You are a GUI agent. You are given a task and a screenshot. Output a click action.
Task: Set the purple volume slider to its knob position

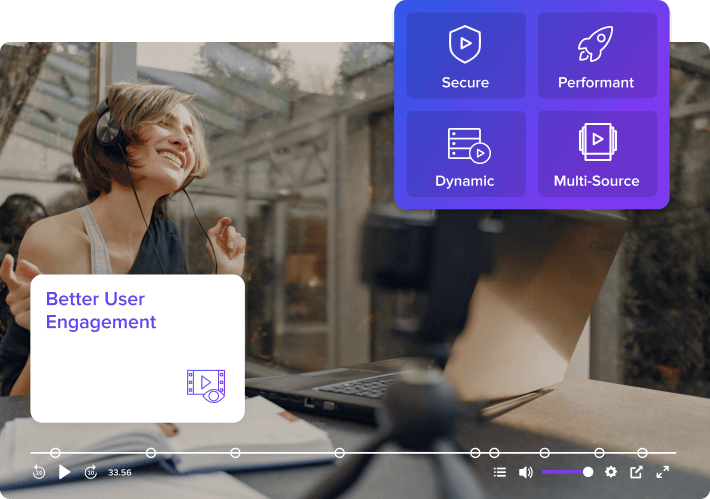coord(588,472)
